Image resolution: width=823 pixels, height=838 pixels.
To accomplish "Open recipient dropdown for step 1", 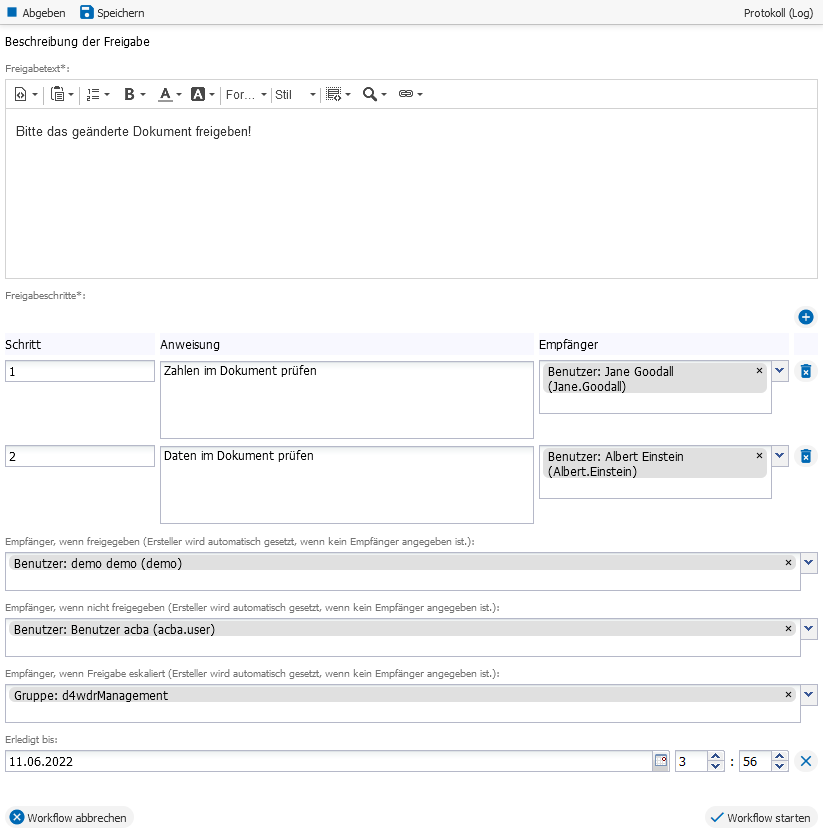I will 780,370.
